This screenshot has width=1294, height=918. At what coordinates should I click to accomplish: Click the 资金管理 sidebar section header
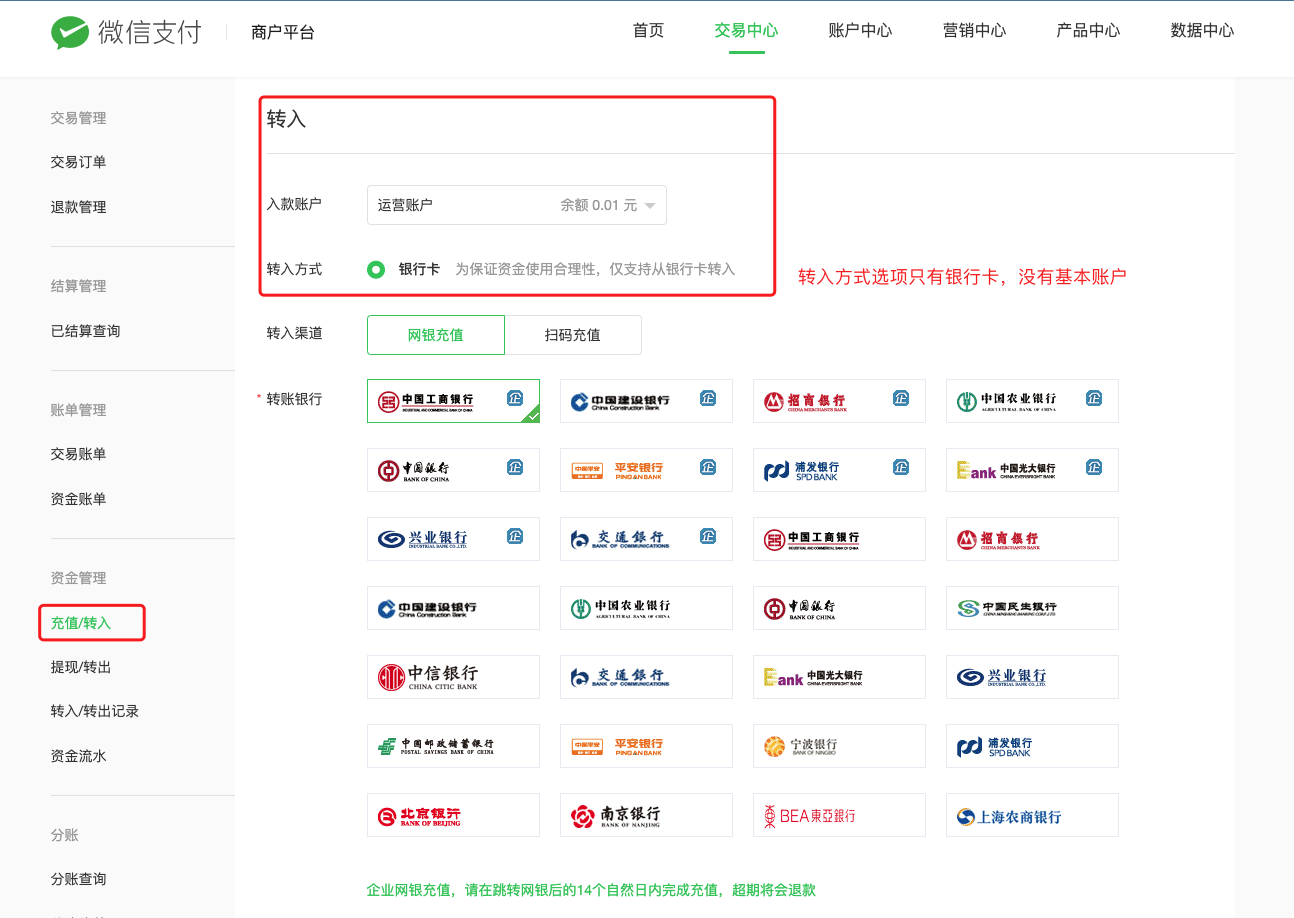click(79, 578)
